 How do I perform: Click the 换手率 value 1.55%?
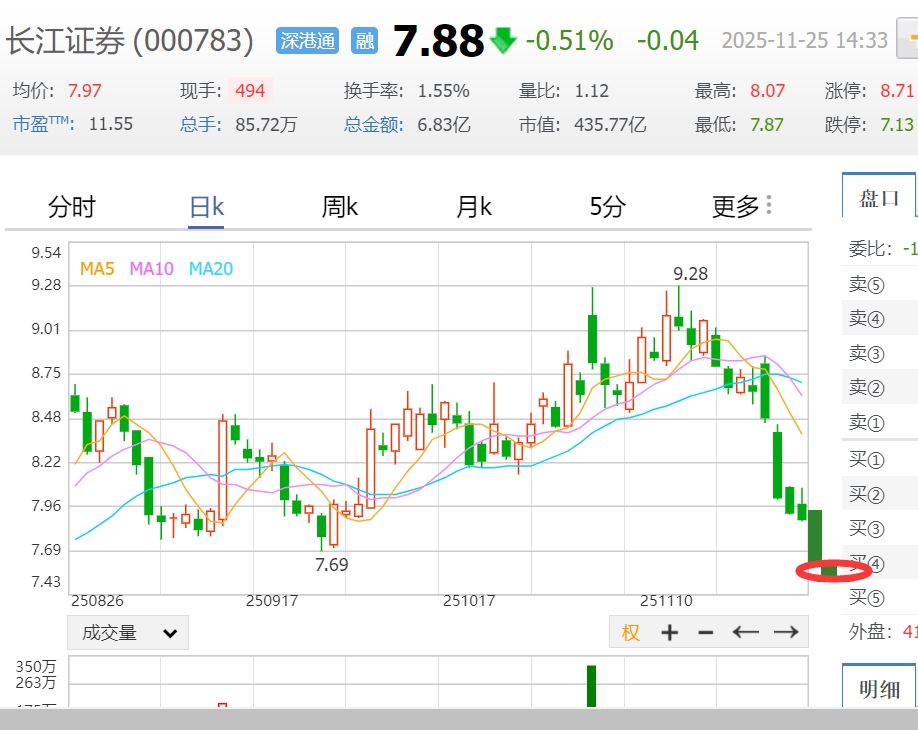(x=443, y=91)
